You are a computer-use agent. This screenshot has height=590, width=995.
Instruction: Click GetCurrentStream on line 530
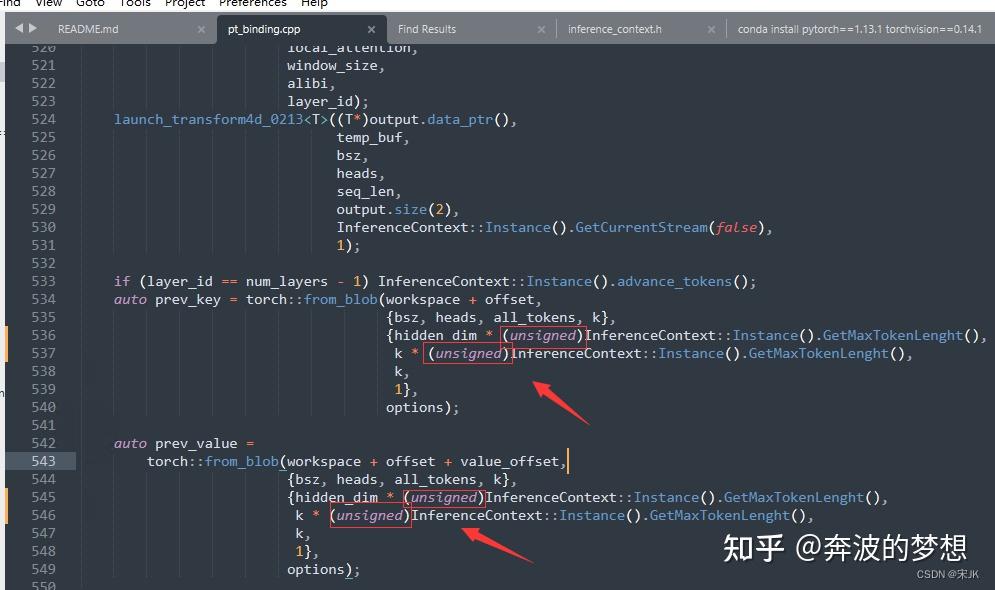pos(642,227)
